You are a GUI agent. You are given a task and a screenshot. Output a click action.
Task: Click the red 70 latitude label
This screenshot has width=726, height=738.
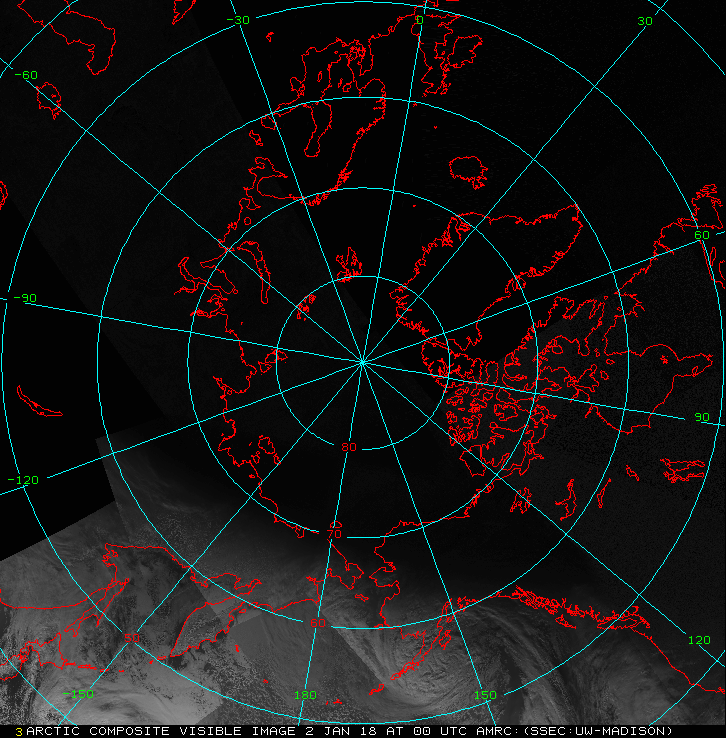click(x=334, y=534)
